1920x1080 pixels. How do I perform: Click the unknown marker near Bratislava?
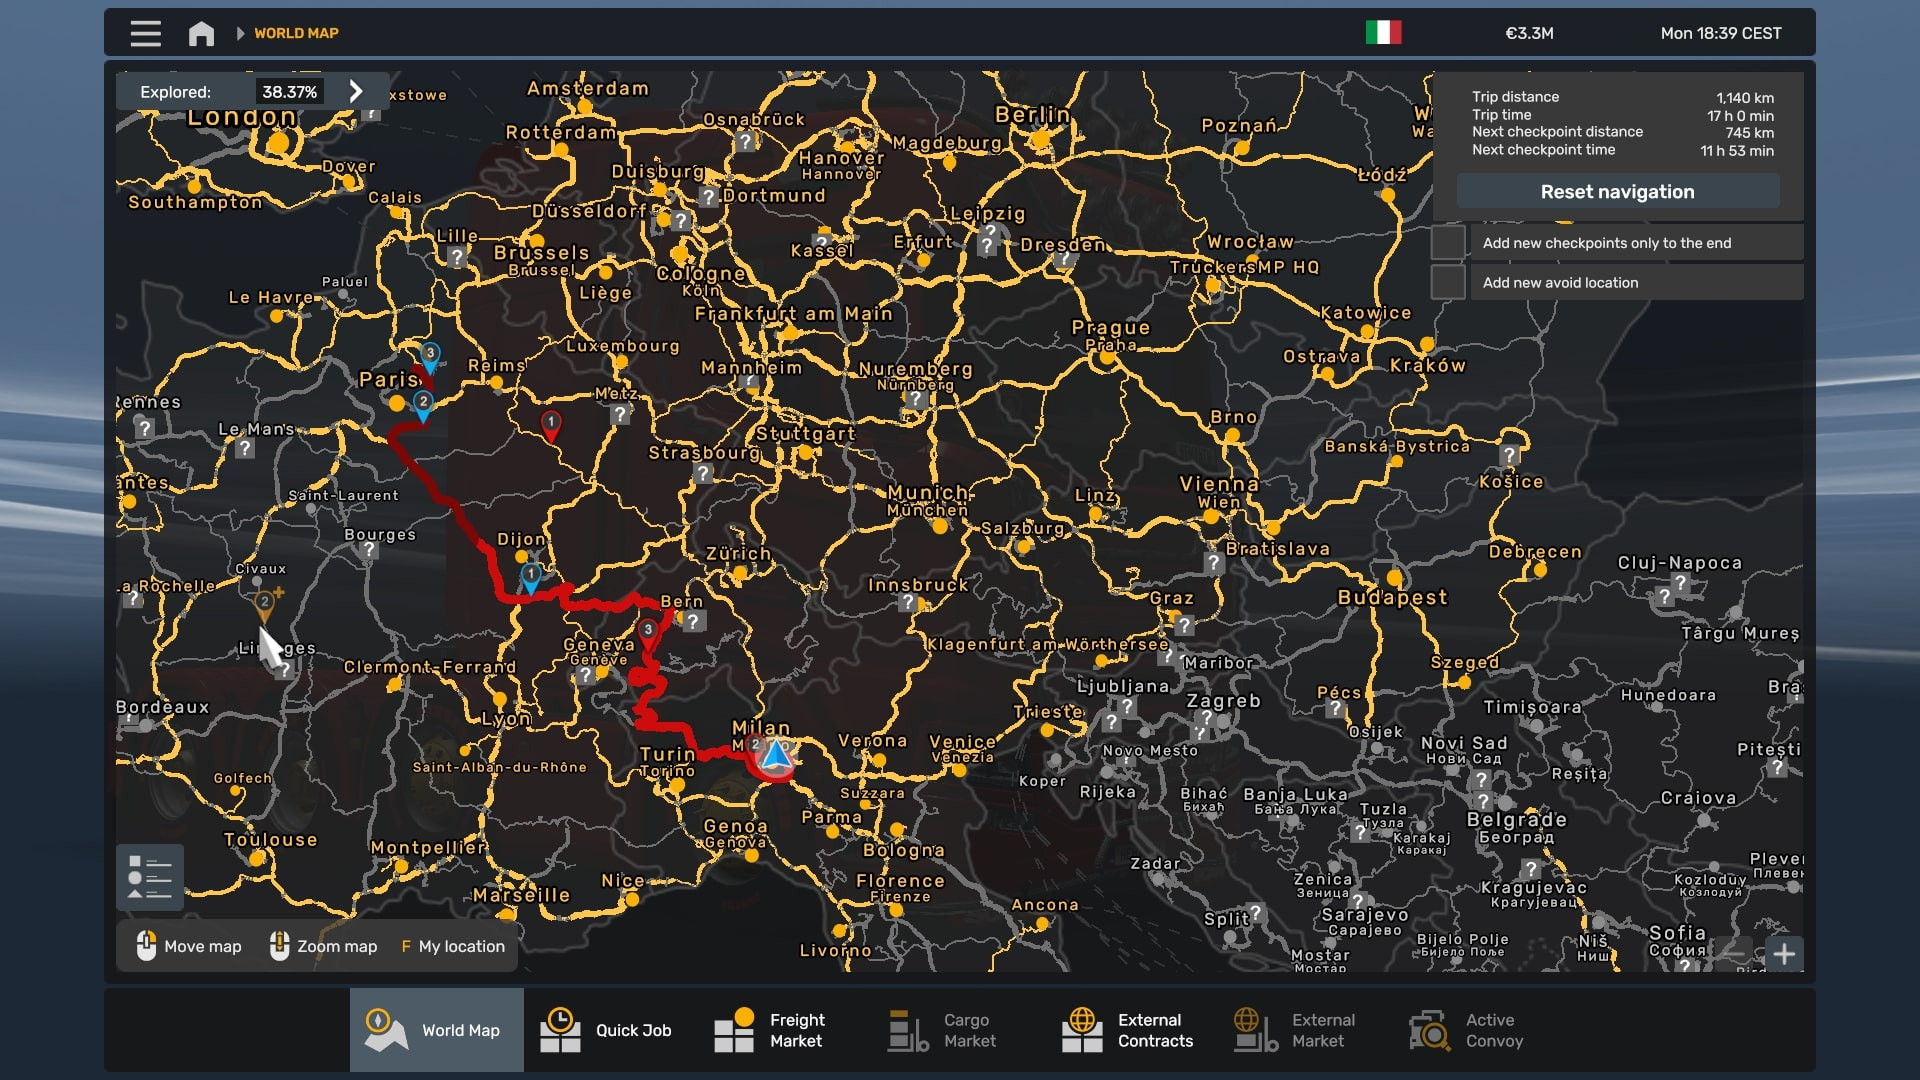(x=1213, y=563)
